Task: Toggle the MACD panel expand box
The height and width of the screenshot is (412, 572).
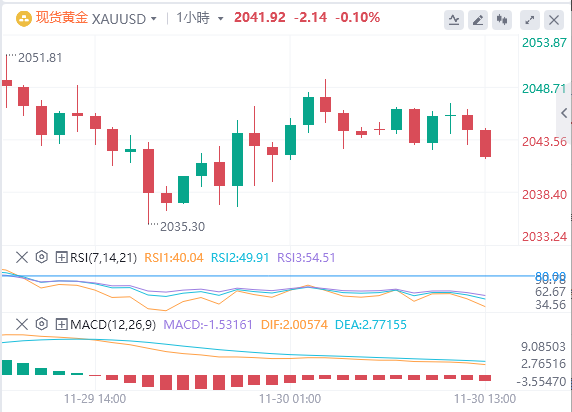Action: 61,324
